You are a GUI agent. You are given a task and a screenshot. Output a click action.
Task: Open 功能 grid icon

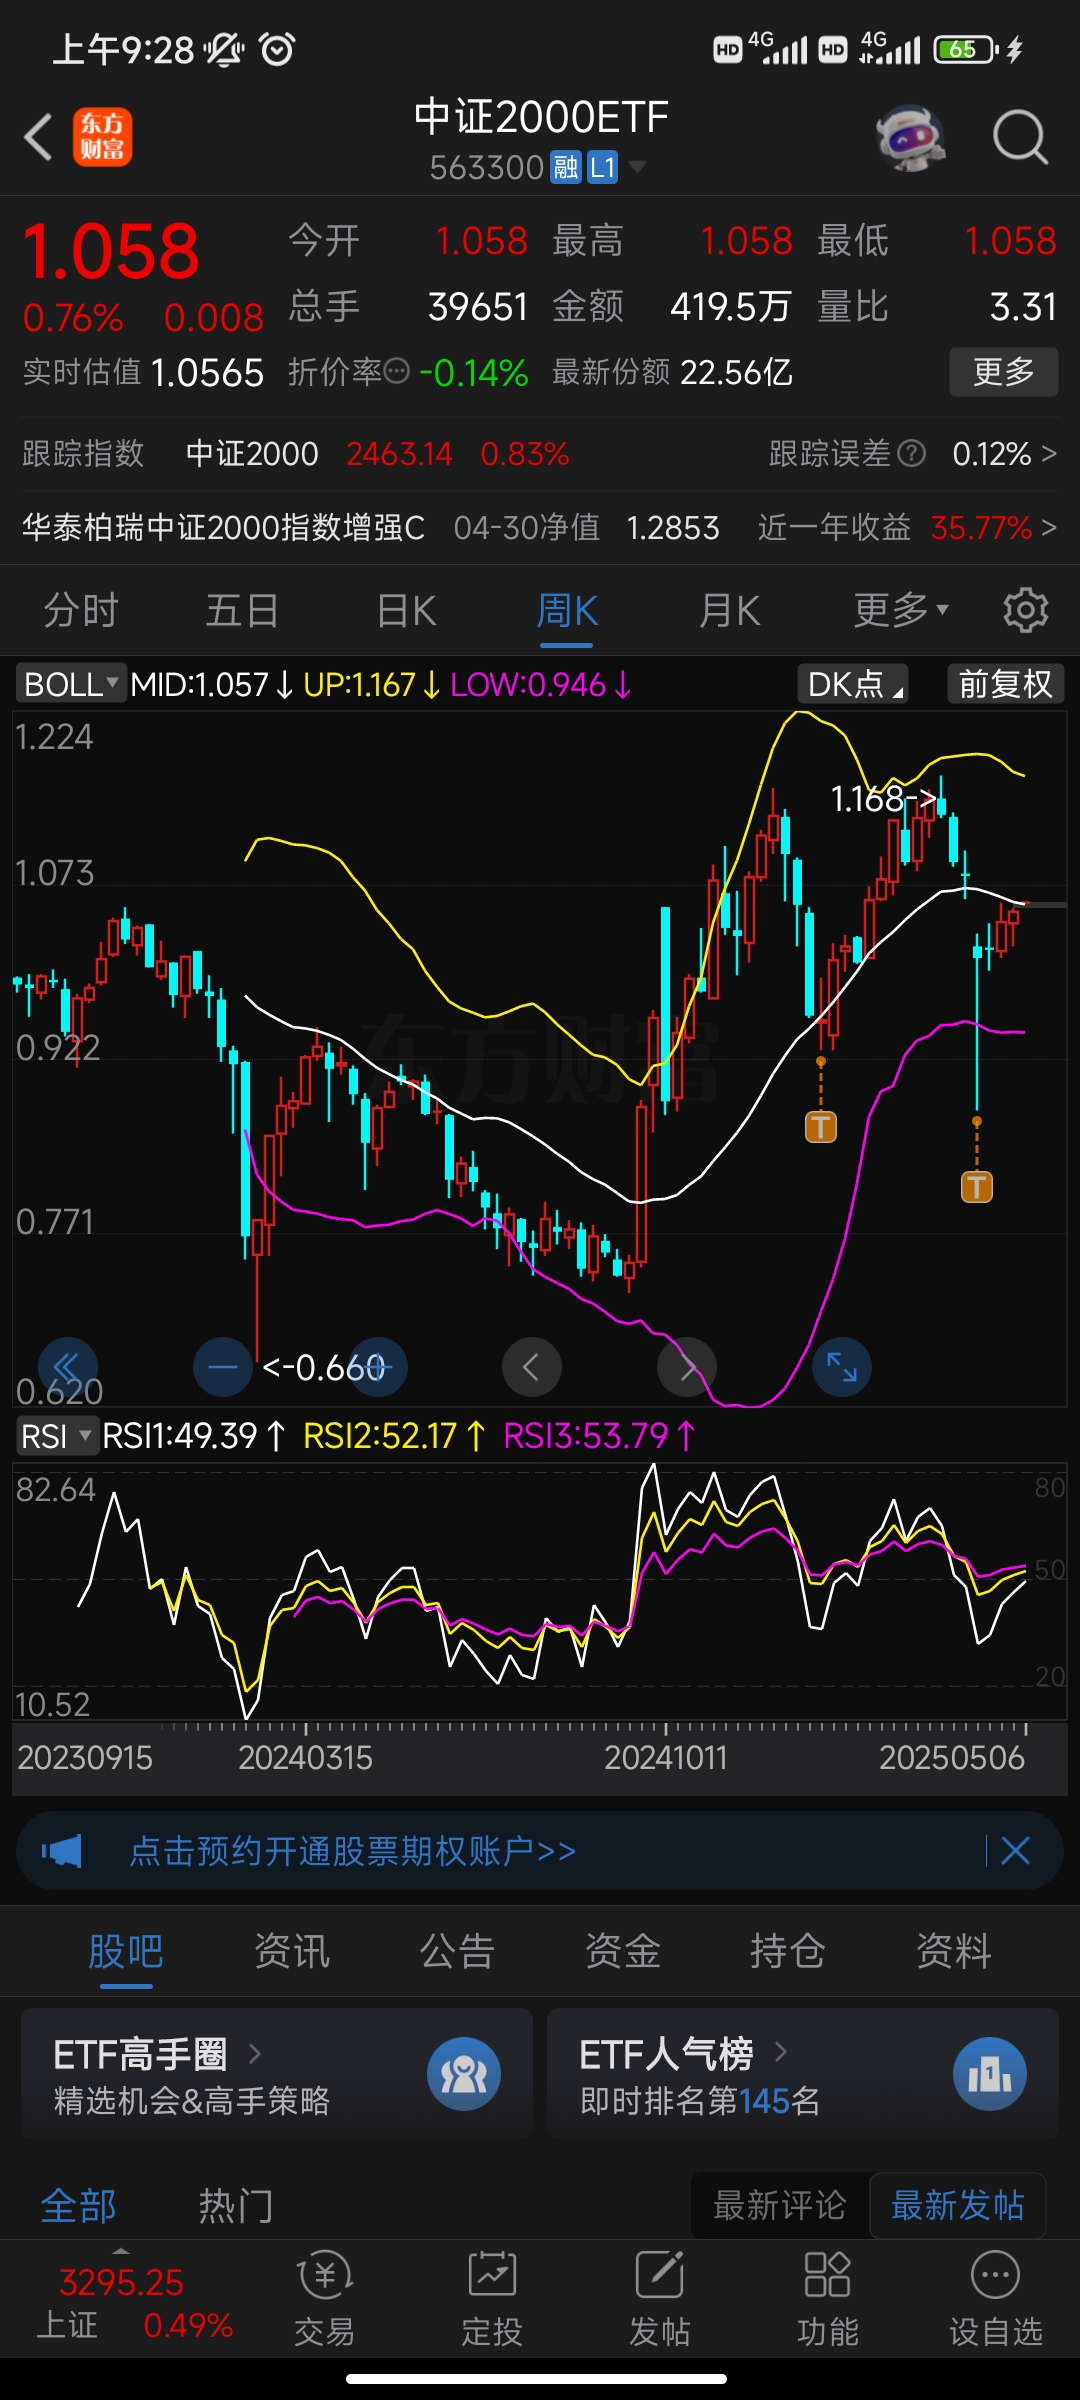[828, 2275]
